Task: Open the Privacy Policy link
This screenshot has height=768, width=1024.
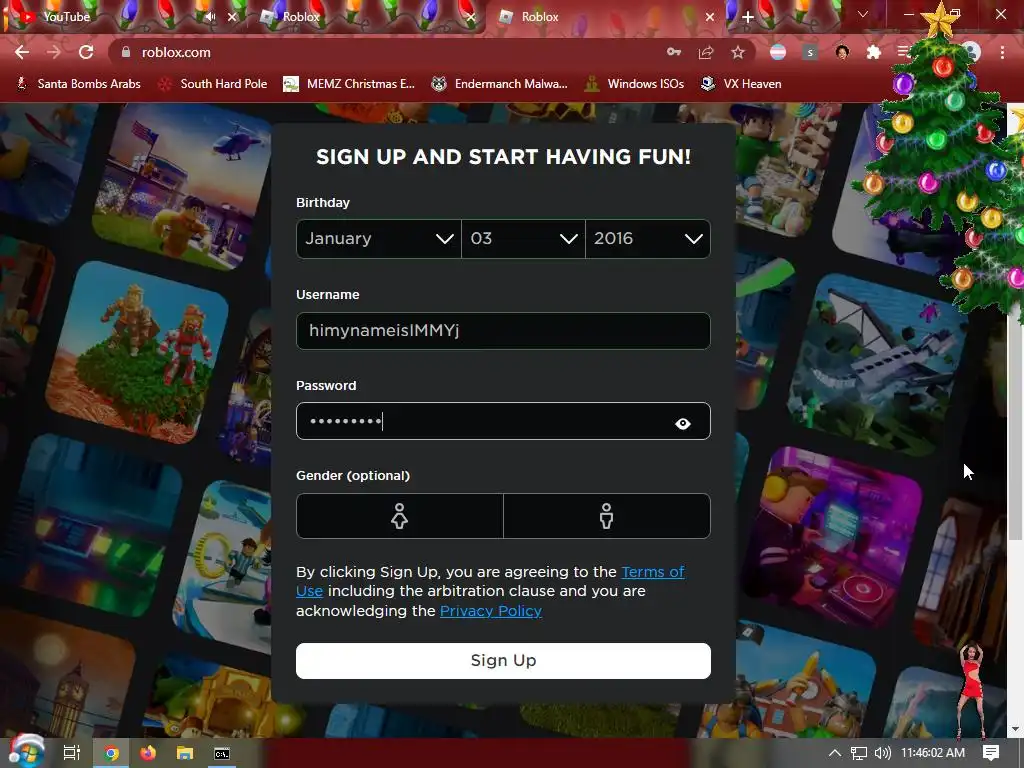Action: tap(490, 611)
